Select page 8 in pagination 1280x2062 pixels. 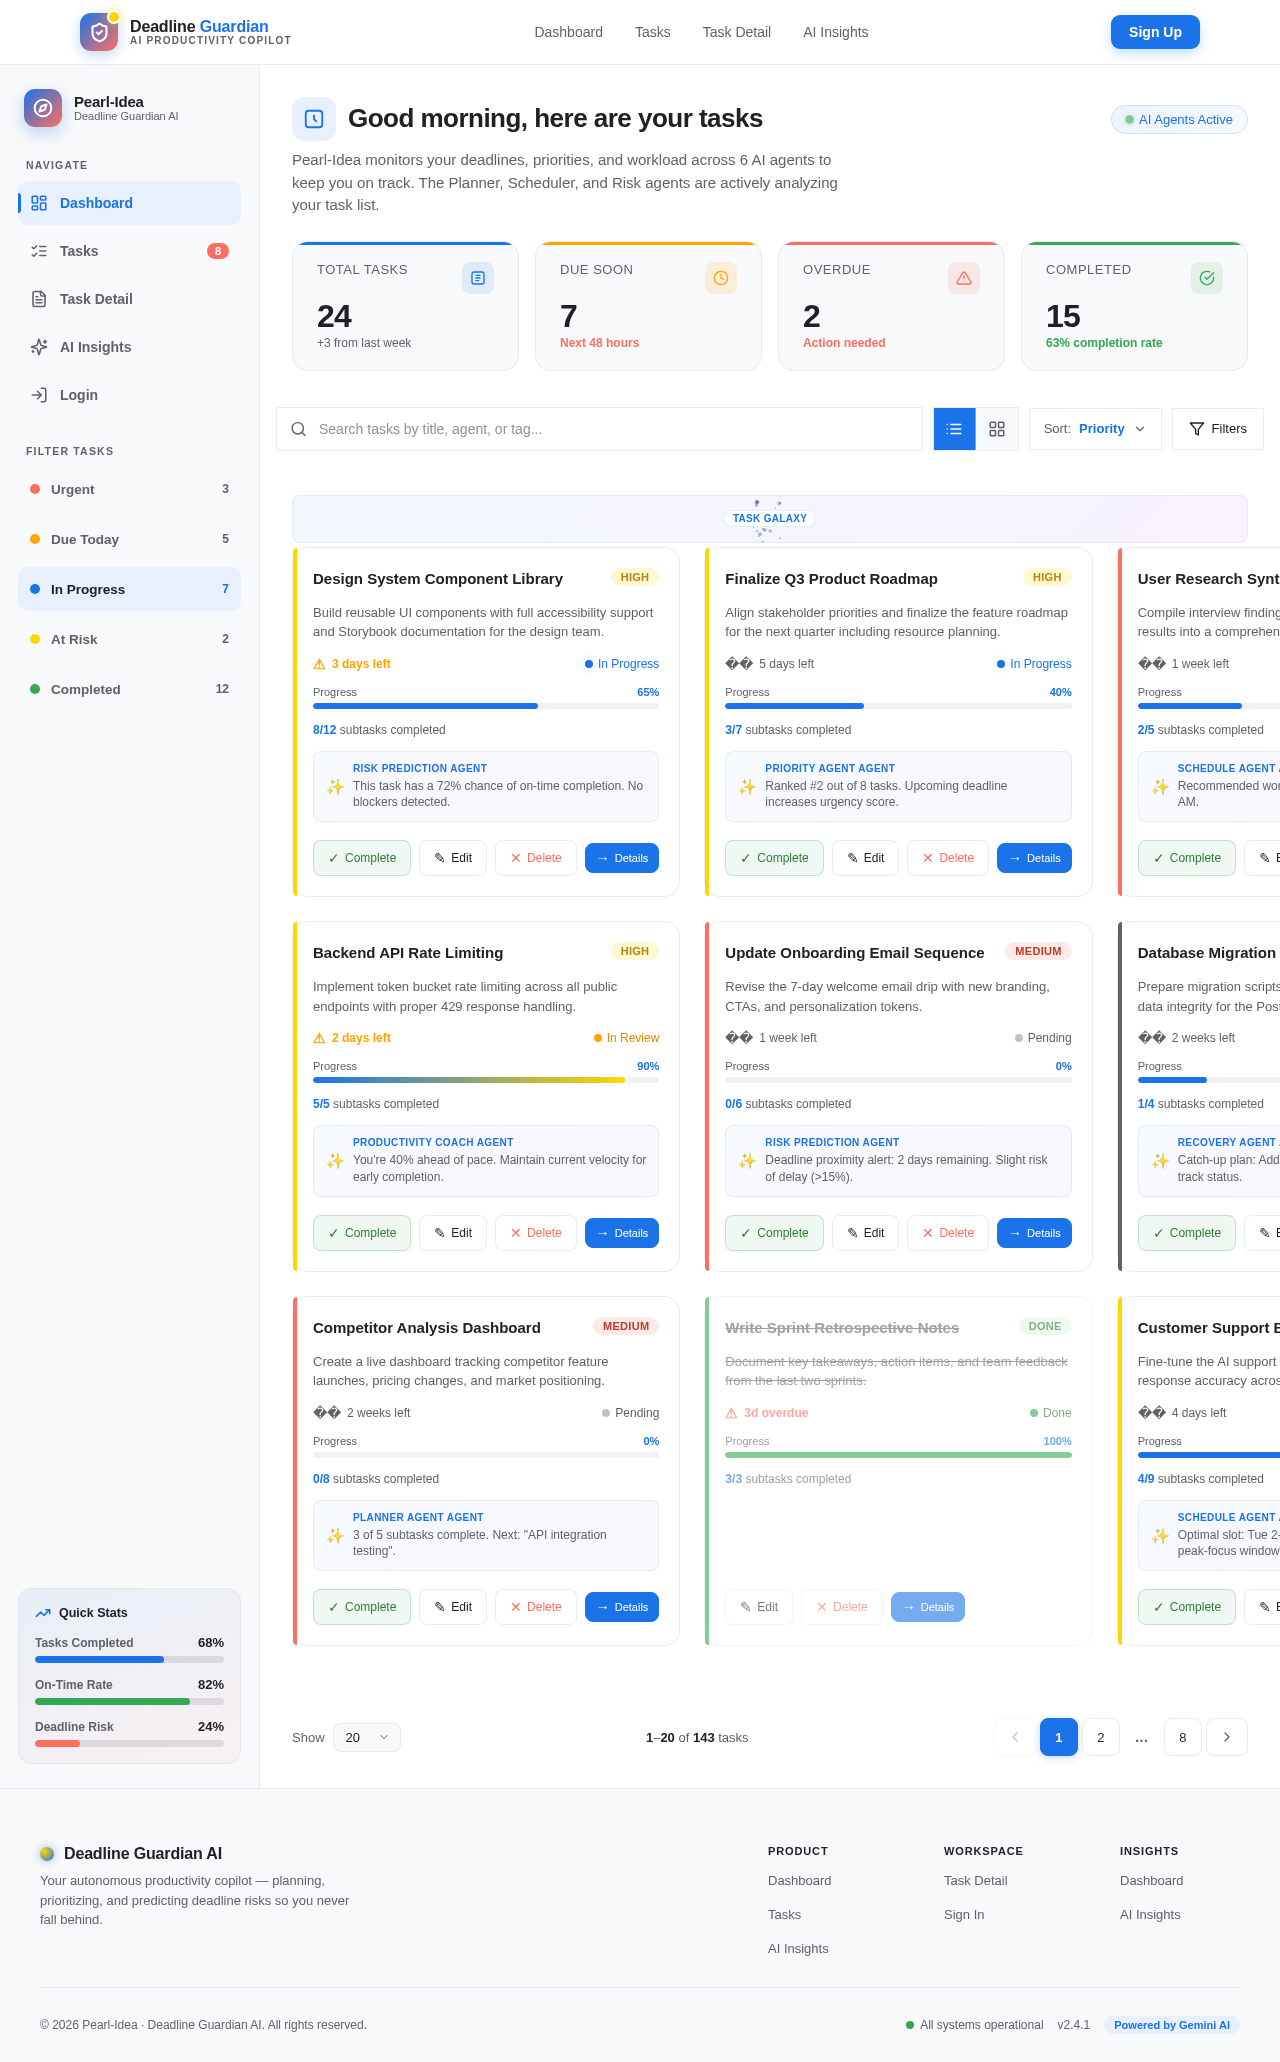(x=1183, y=1737)
